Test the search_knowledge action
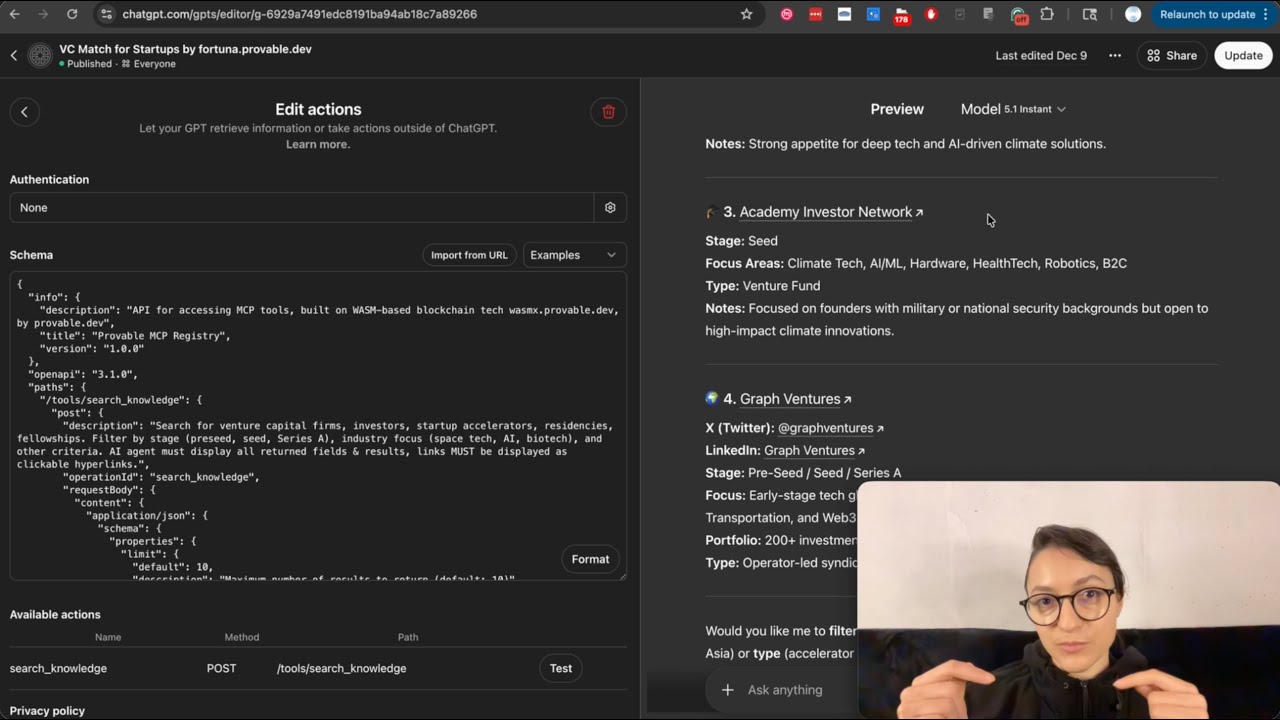The height and width of the screenshot is (720, 1280). tap(561, 668)
